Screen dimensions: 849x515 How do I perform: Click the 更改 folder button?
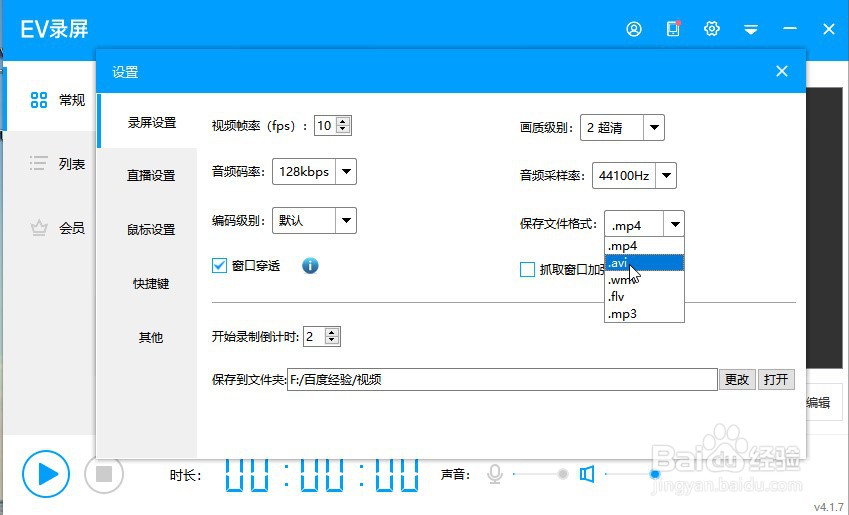pos(737,379)
